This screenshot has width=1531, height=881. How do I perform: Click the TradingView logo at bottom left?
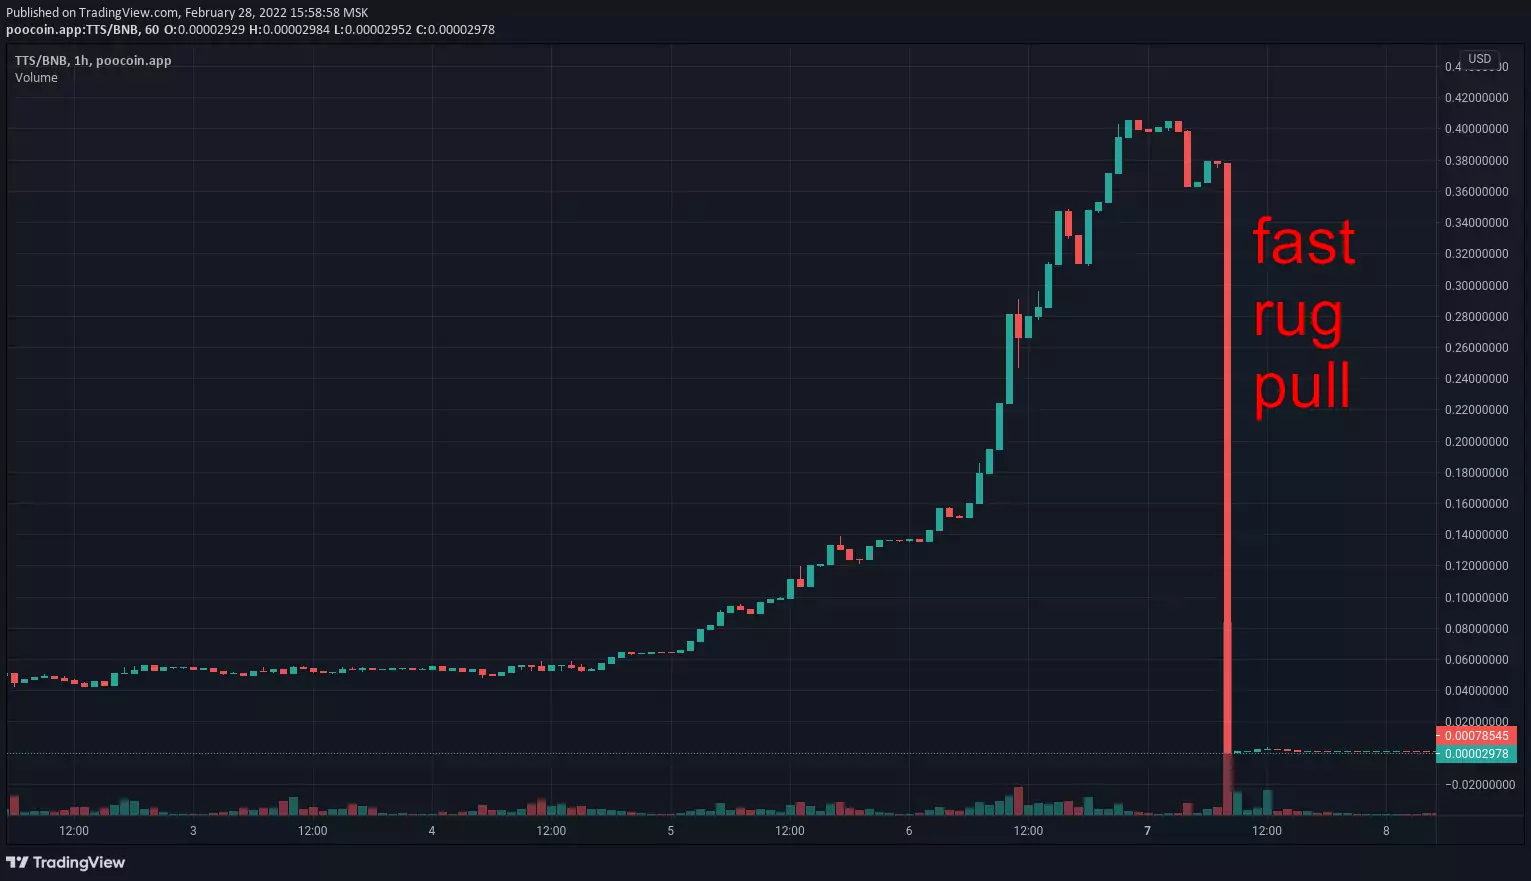click(66, 862)
